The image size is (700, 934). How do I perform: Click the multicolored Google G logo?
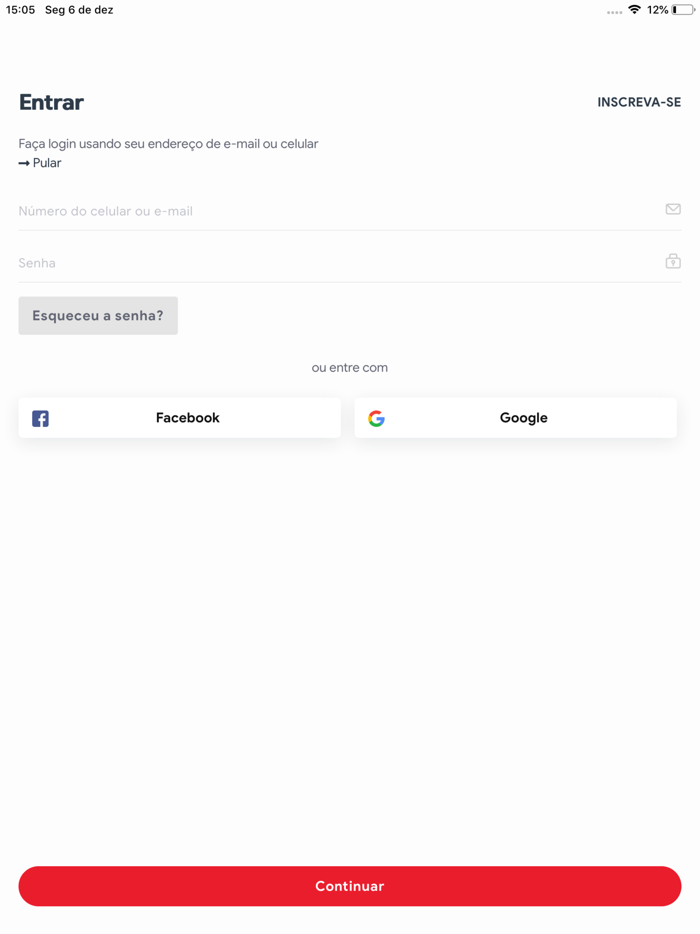click(x=376, y=418)
